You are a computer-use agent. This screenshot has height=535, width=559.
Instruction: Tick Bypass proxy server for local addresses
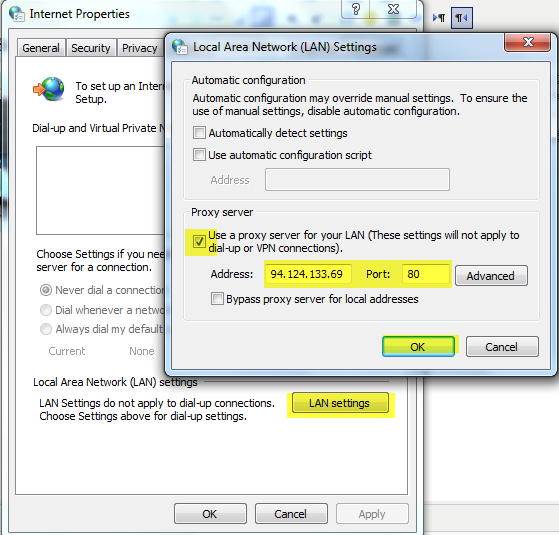217,298
